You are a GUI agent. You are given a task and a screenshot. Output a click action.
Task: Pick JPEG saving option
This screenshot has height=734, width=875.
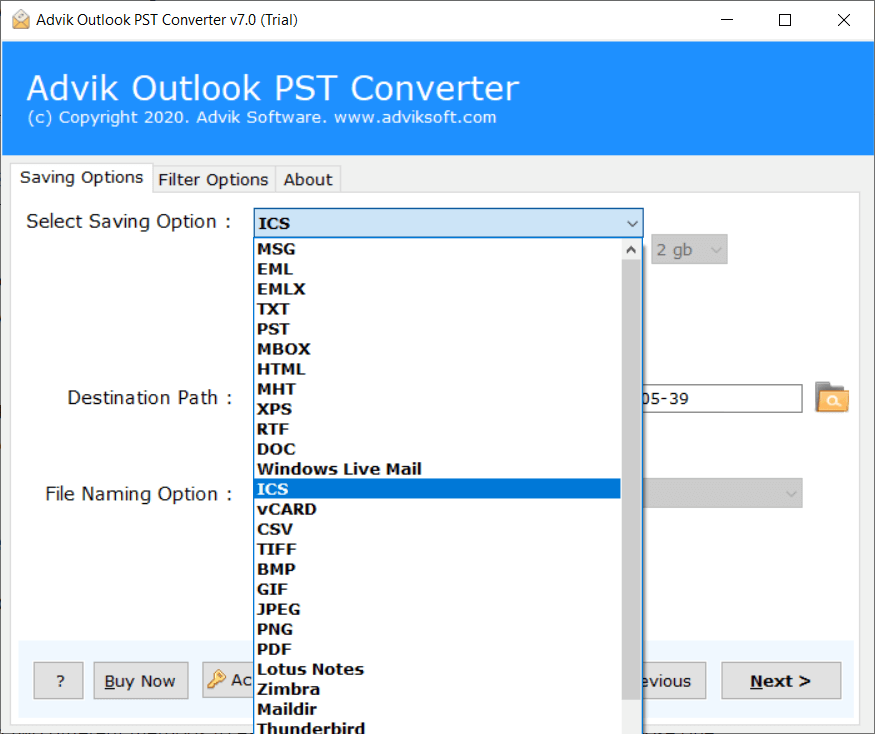(x=438, y=610)
